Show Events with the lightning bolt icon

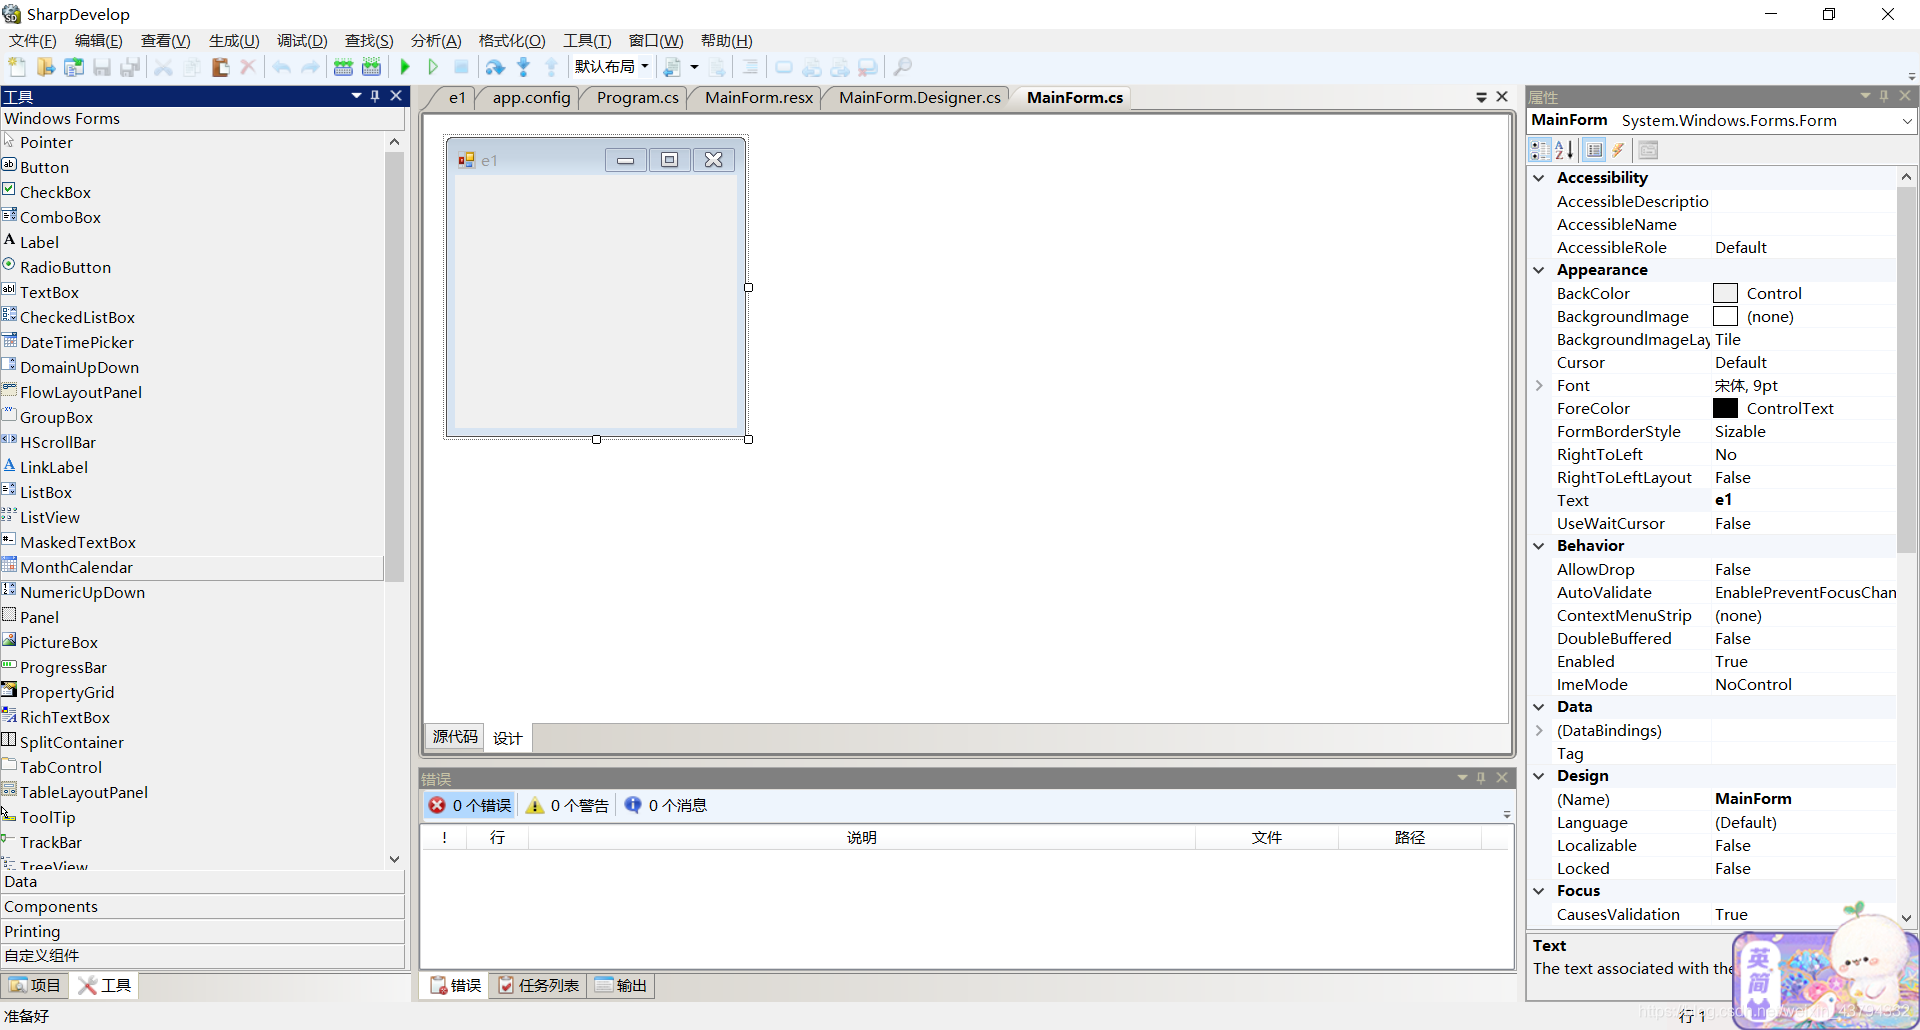click(1618, 150)
